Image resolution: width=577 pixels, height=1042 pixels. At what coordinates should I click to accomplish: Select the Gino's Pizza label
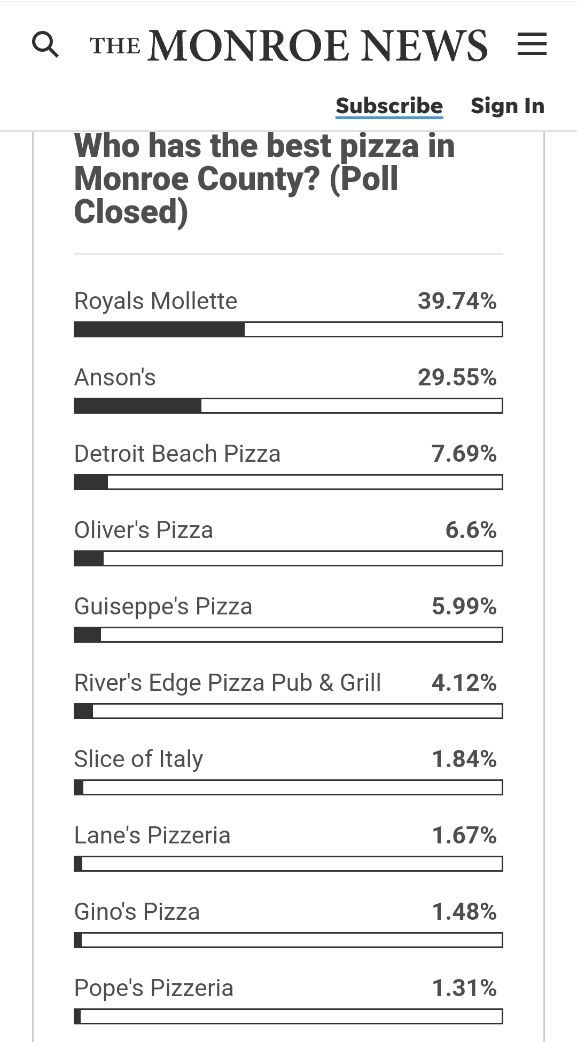(137, 912)
